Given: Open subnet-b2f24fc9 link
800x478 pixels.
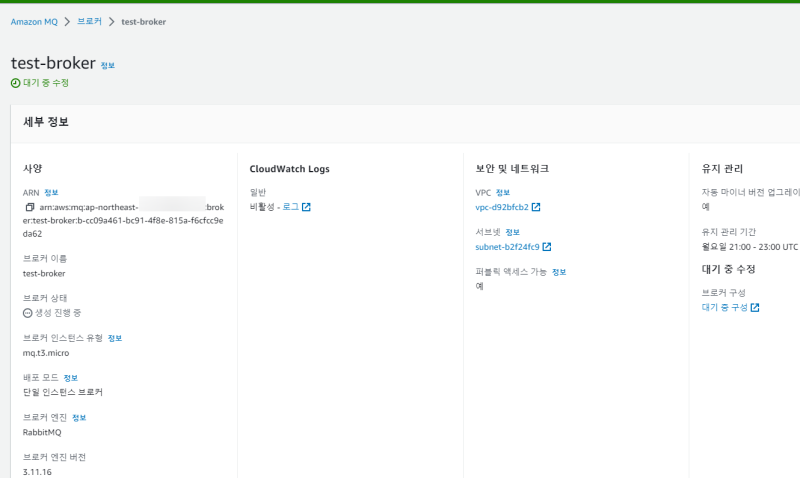Looking at the screenshot, I should click(507, 247).
